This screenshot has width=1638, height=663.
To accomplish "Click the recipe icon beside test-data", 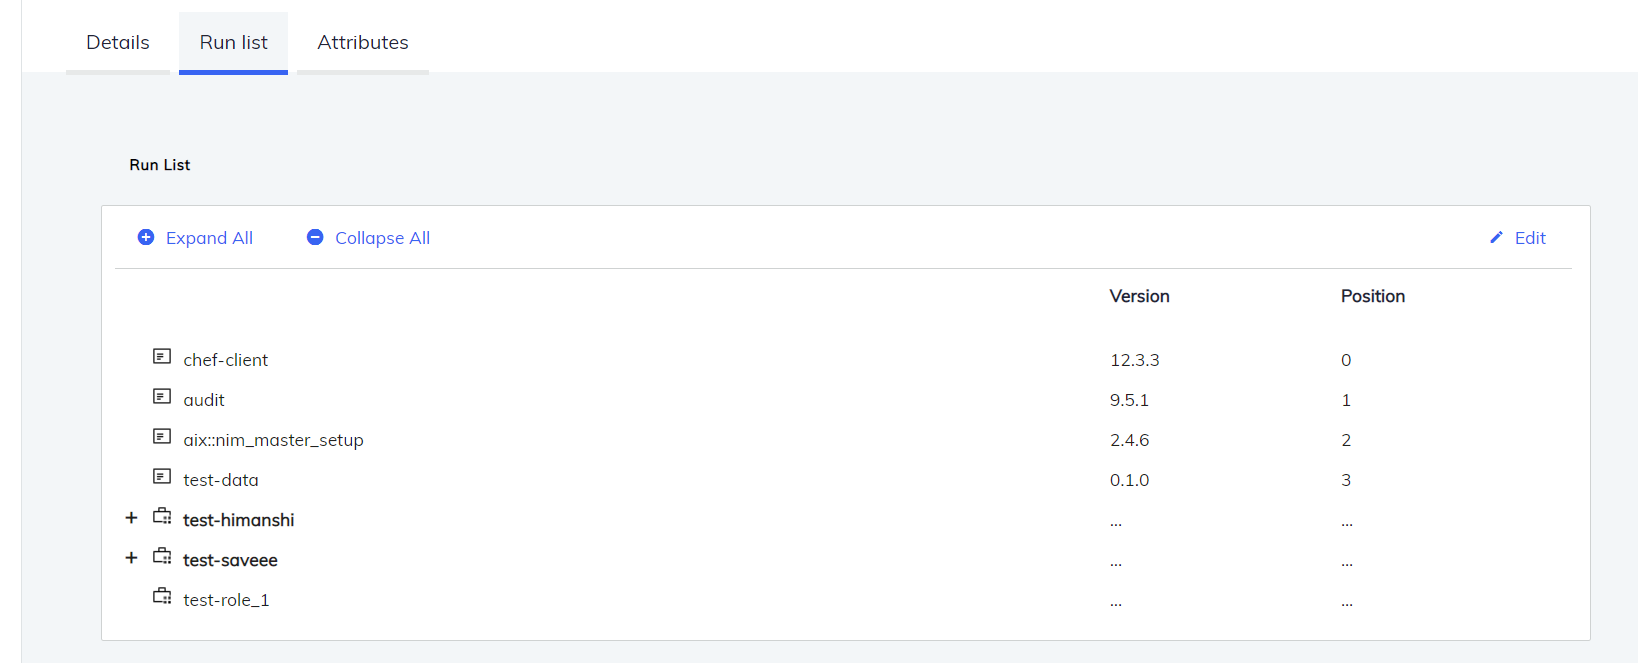I will click(161, 476).
